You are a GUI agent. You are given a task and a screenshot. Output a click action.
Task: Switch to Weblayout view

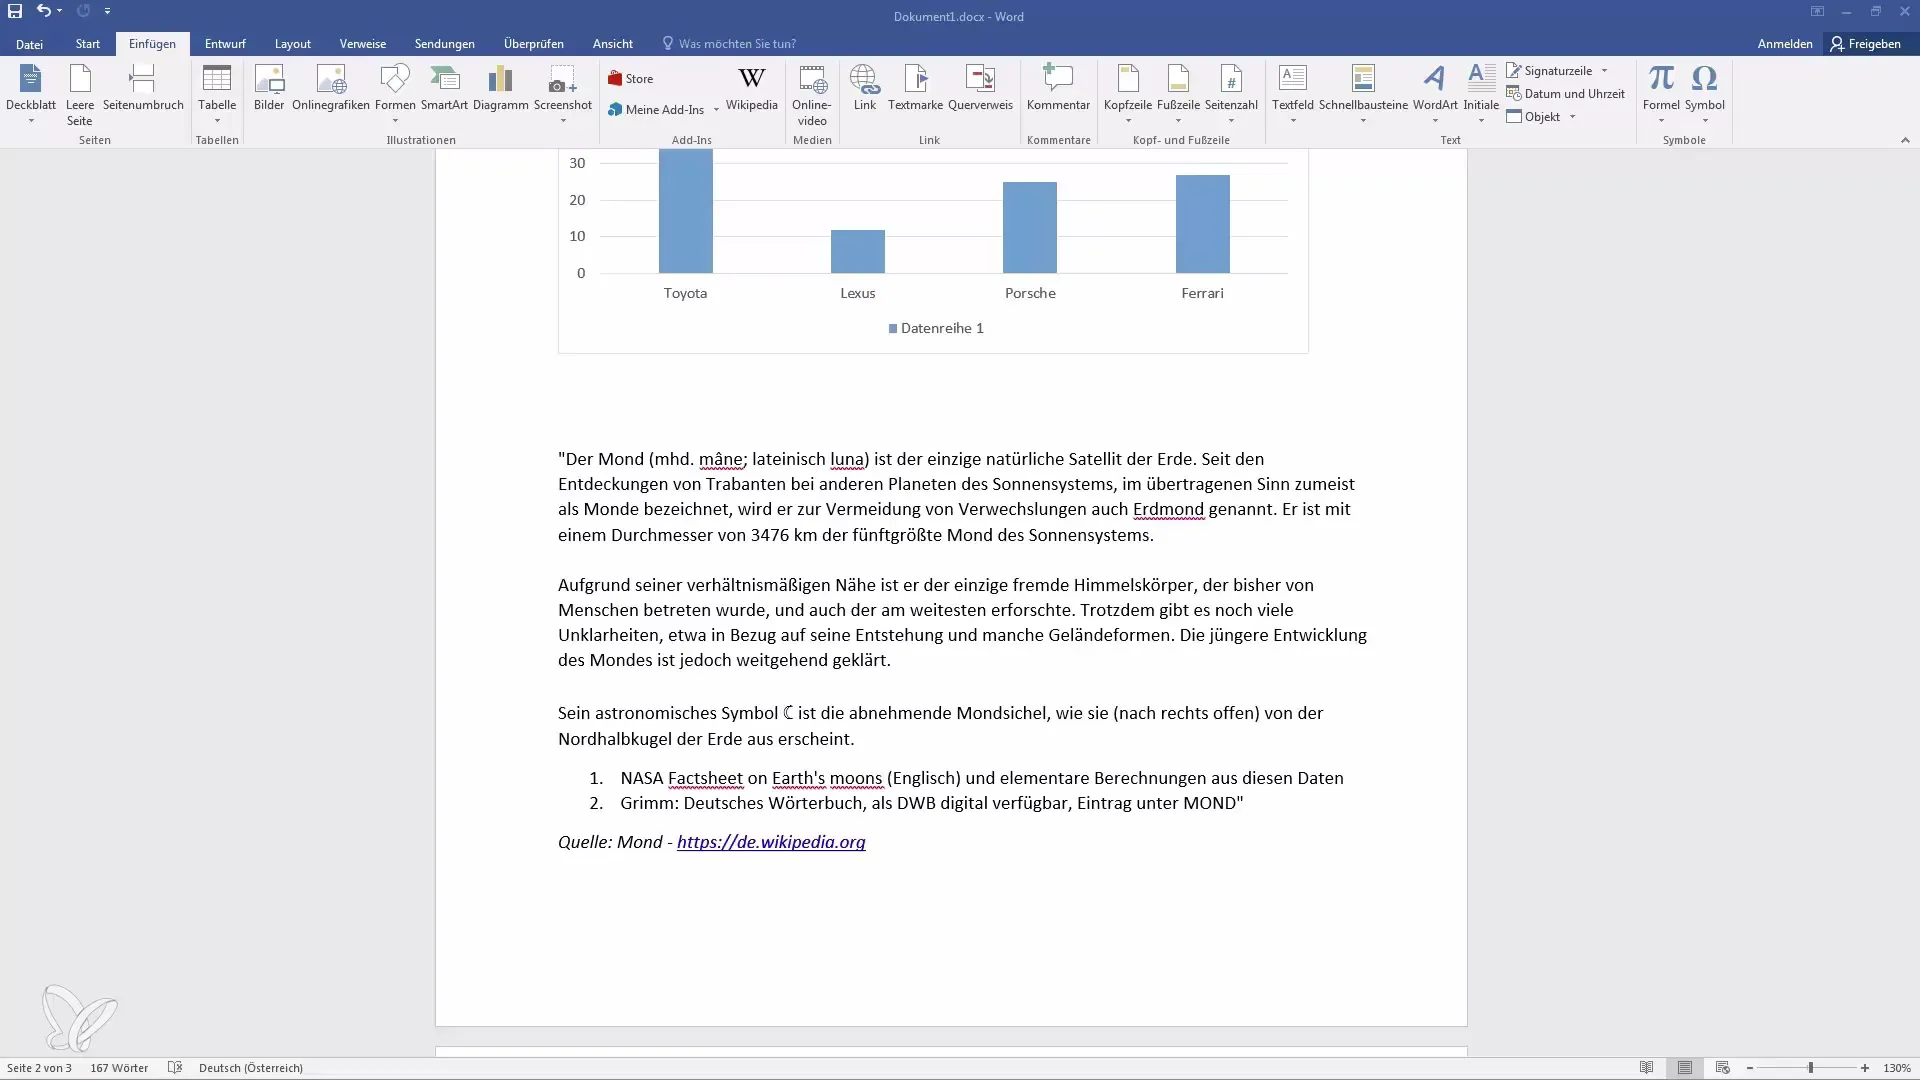[x=1723, y=1068]
